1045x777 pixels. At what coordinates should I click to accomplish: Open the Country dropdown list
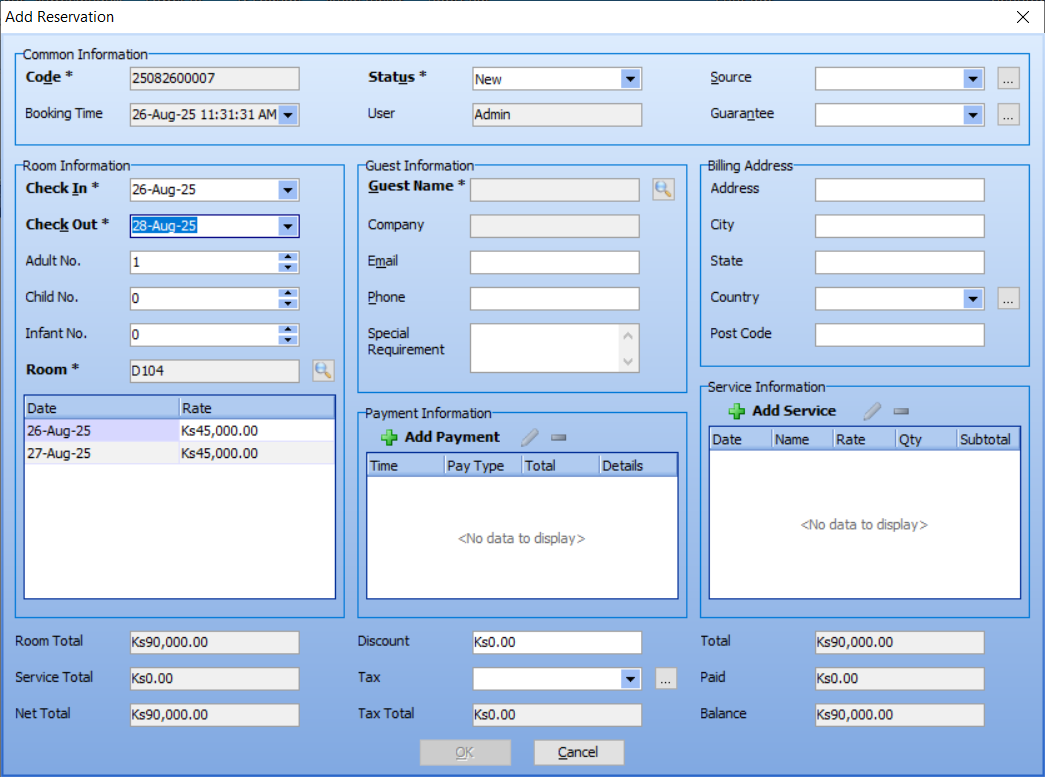(x=973, y=298)
